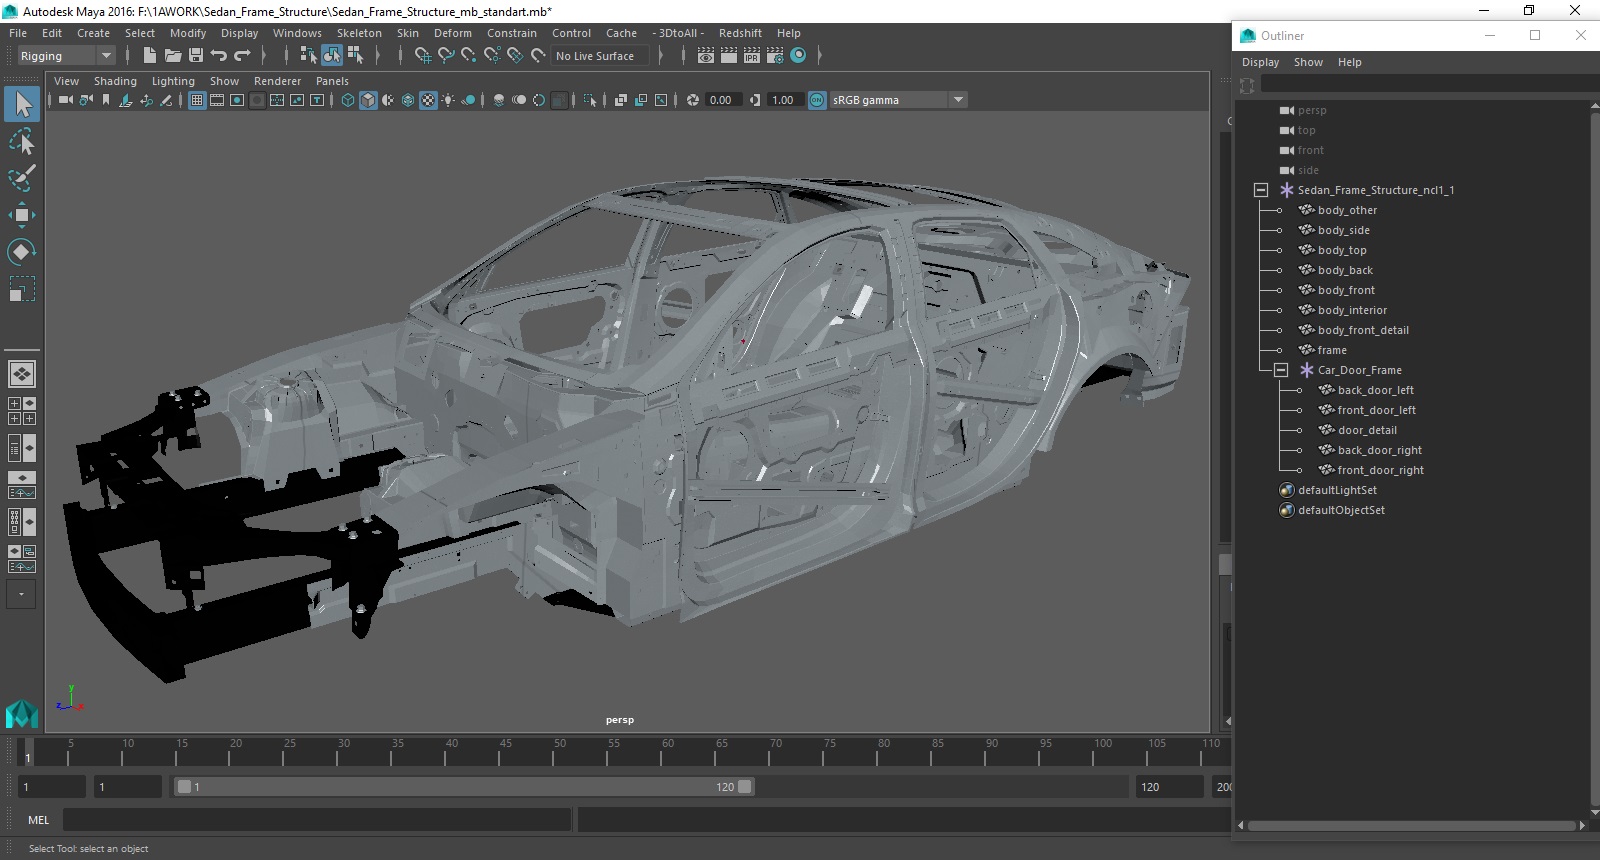Open Outliner Display menu

(x=1260, y=62)
